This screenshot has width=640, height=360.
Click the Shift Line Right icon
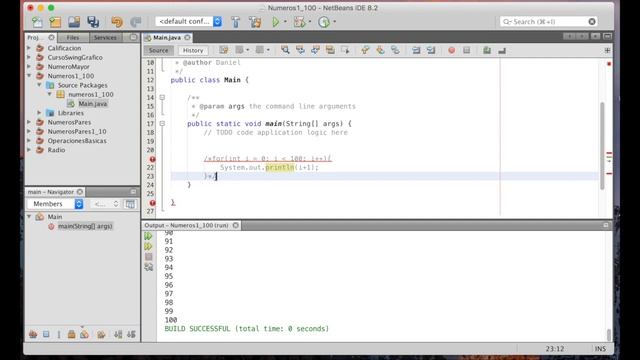(431, 50)
